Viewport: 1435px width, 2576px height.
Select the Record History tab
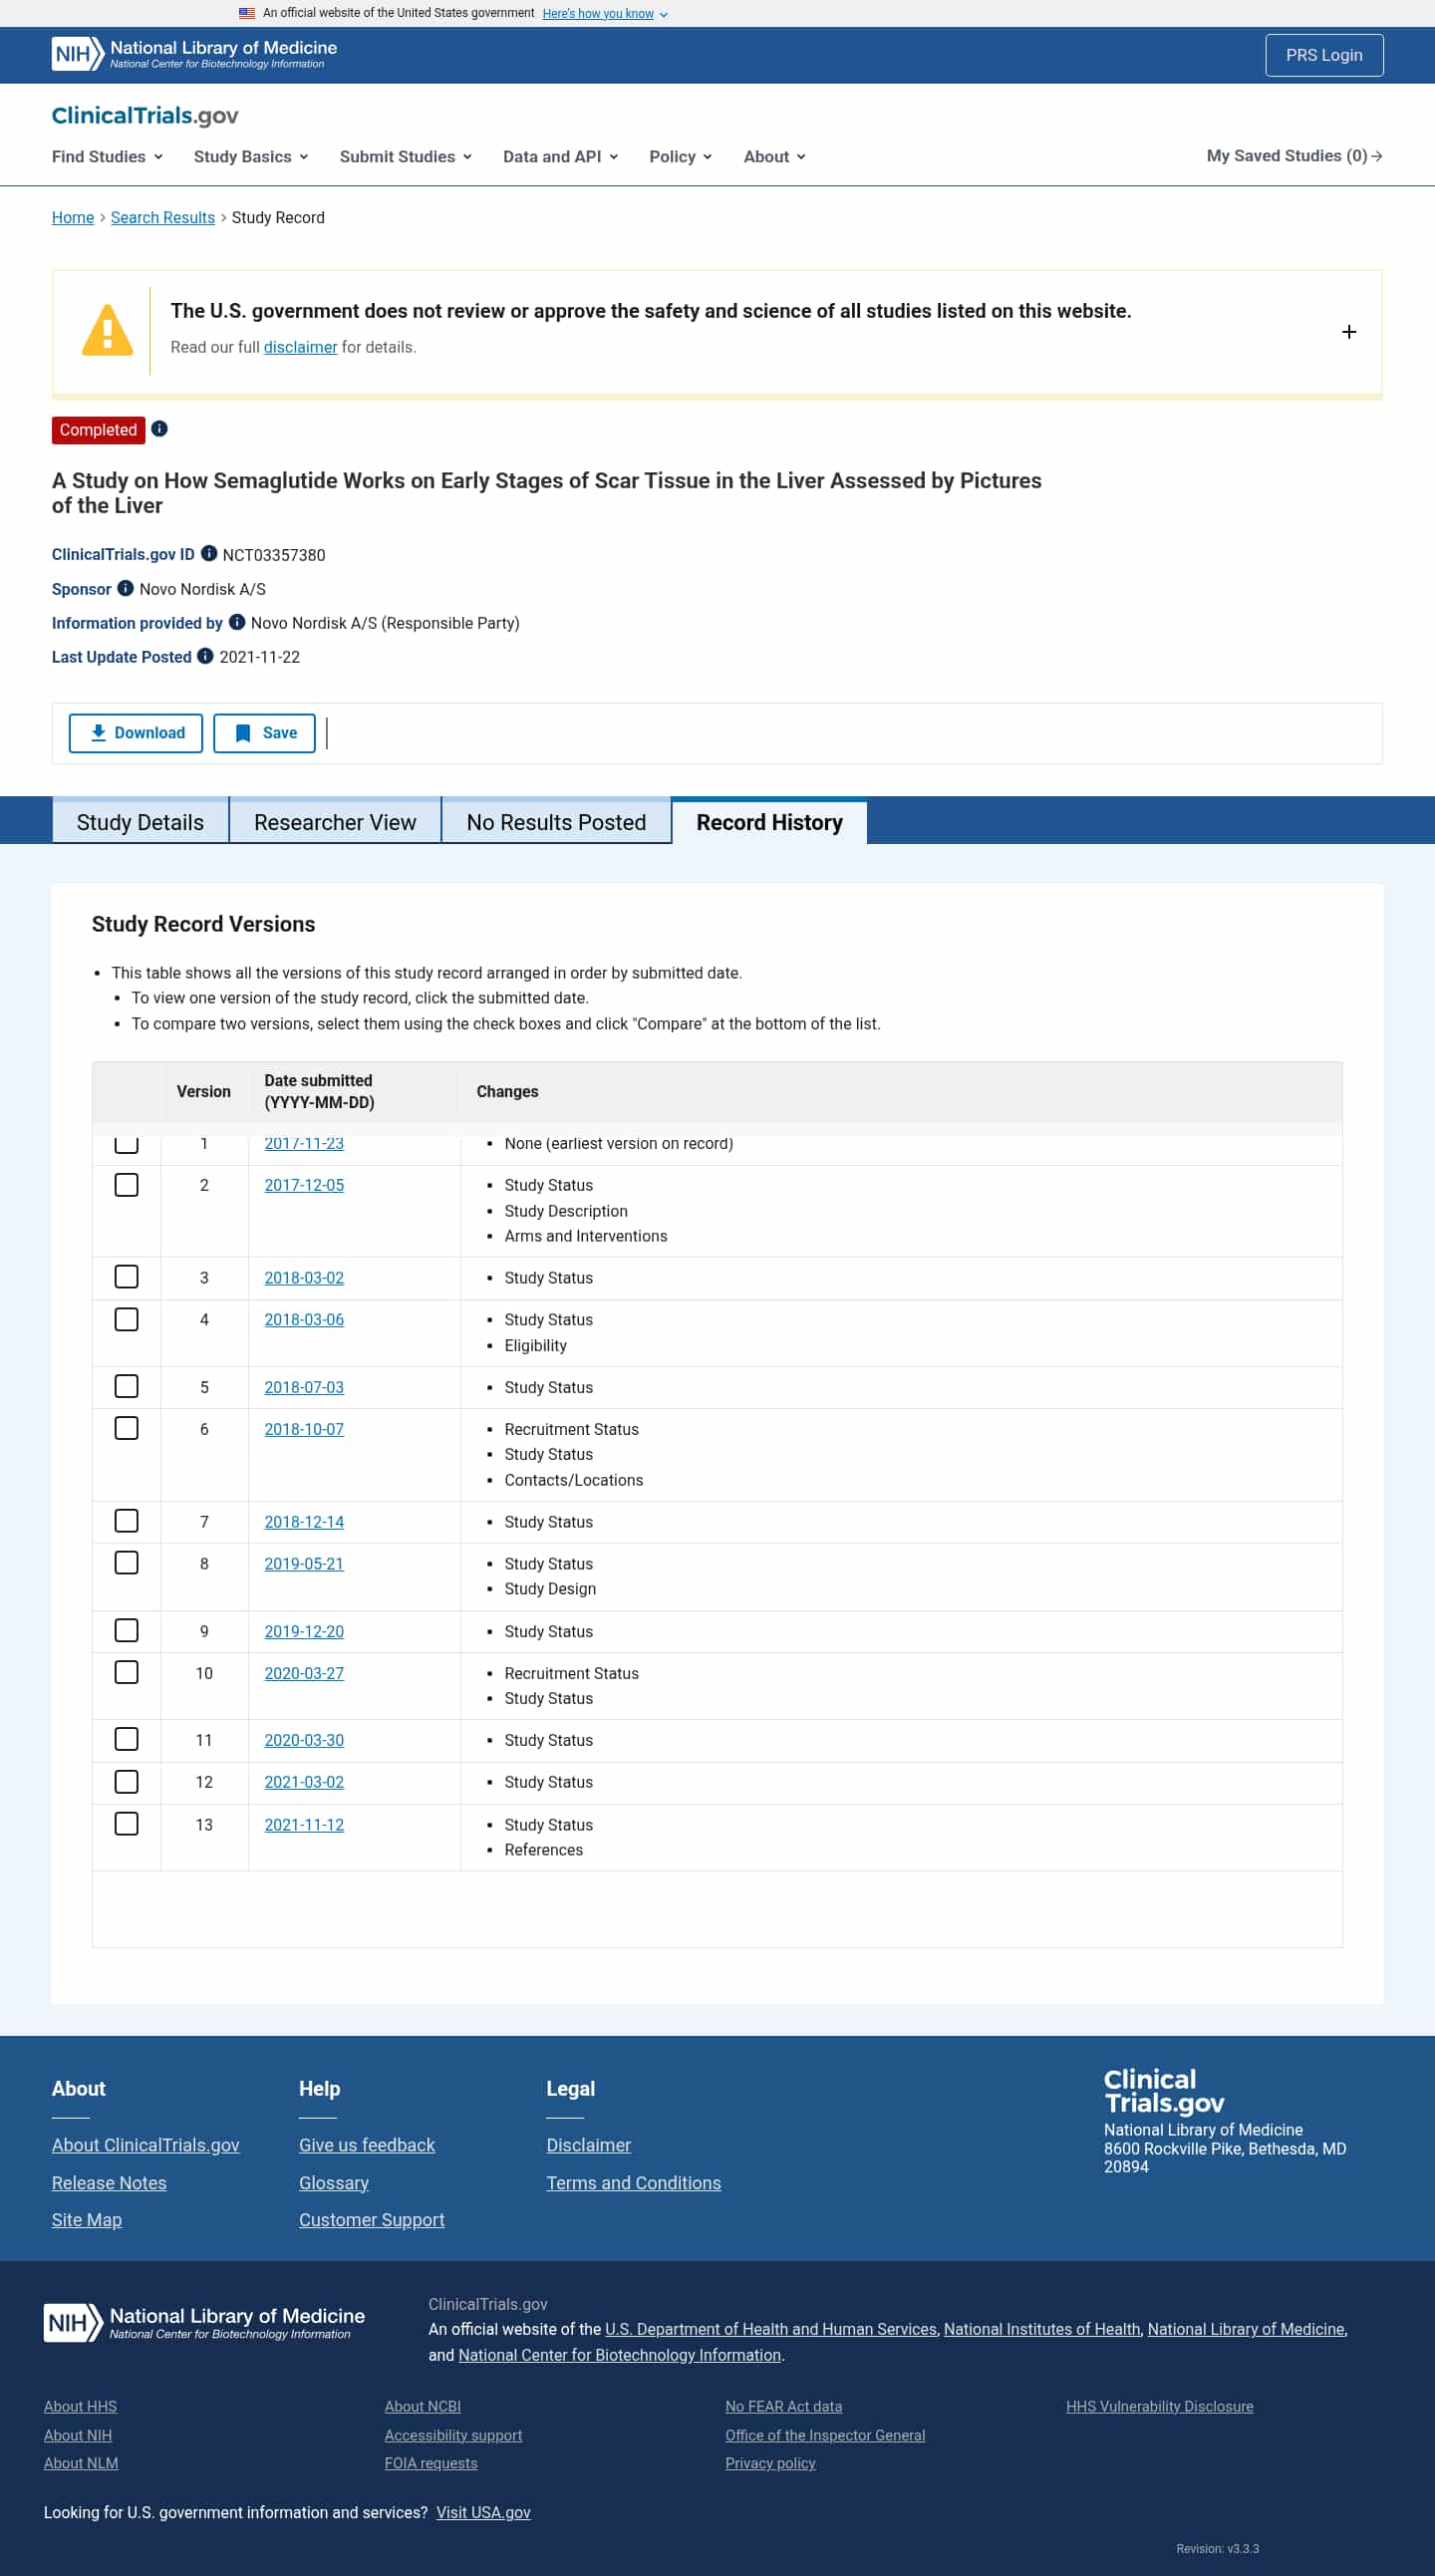pos(769,822)
